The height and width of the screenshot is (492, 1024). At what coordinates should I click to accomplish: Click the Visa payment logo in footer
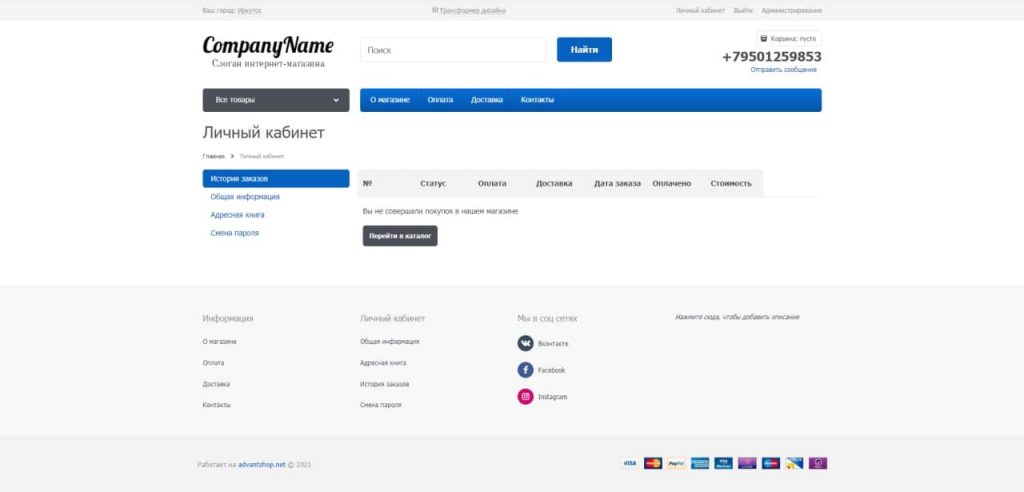pos(630,463)
